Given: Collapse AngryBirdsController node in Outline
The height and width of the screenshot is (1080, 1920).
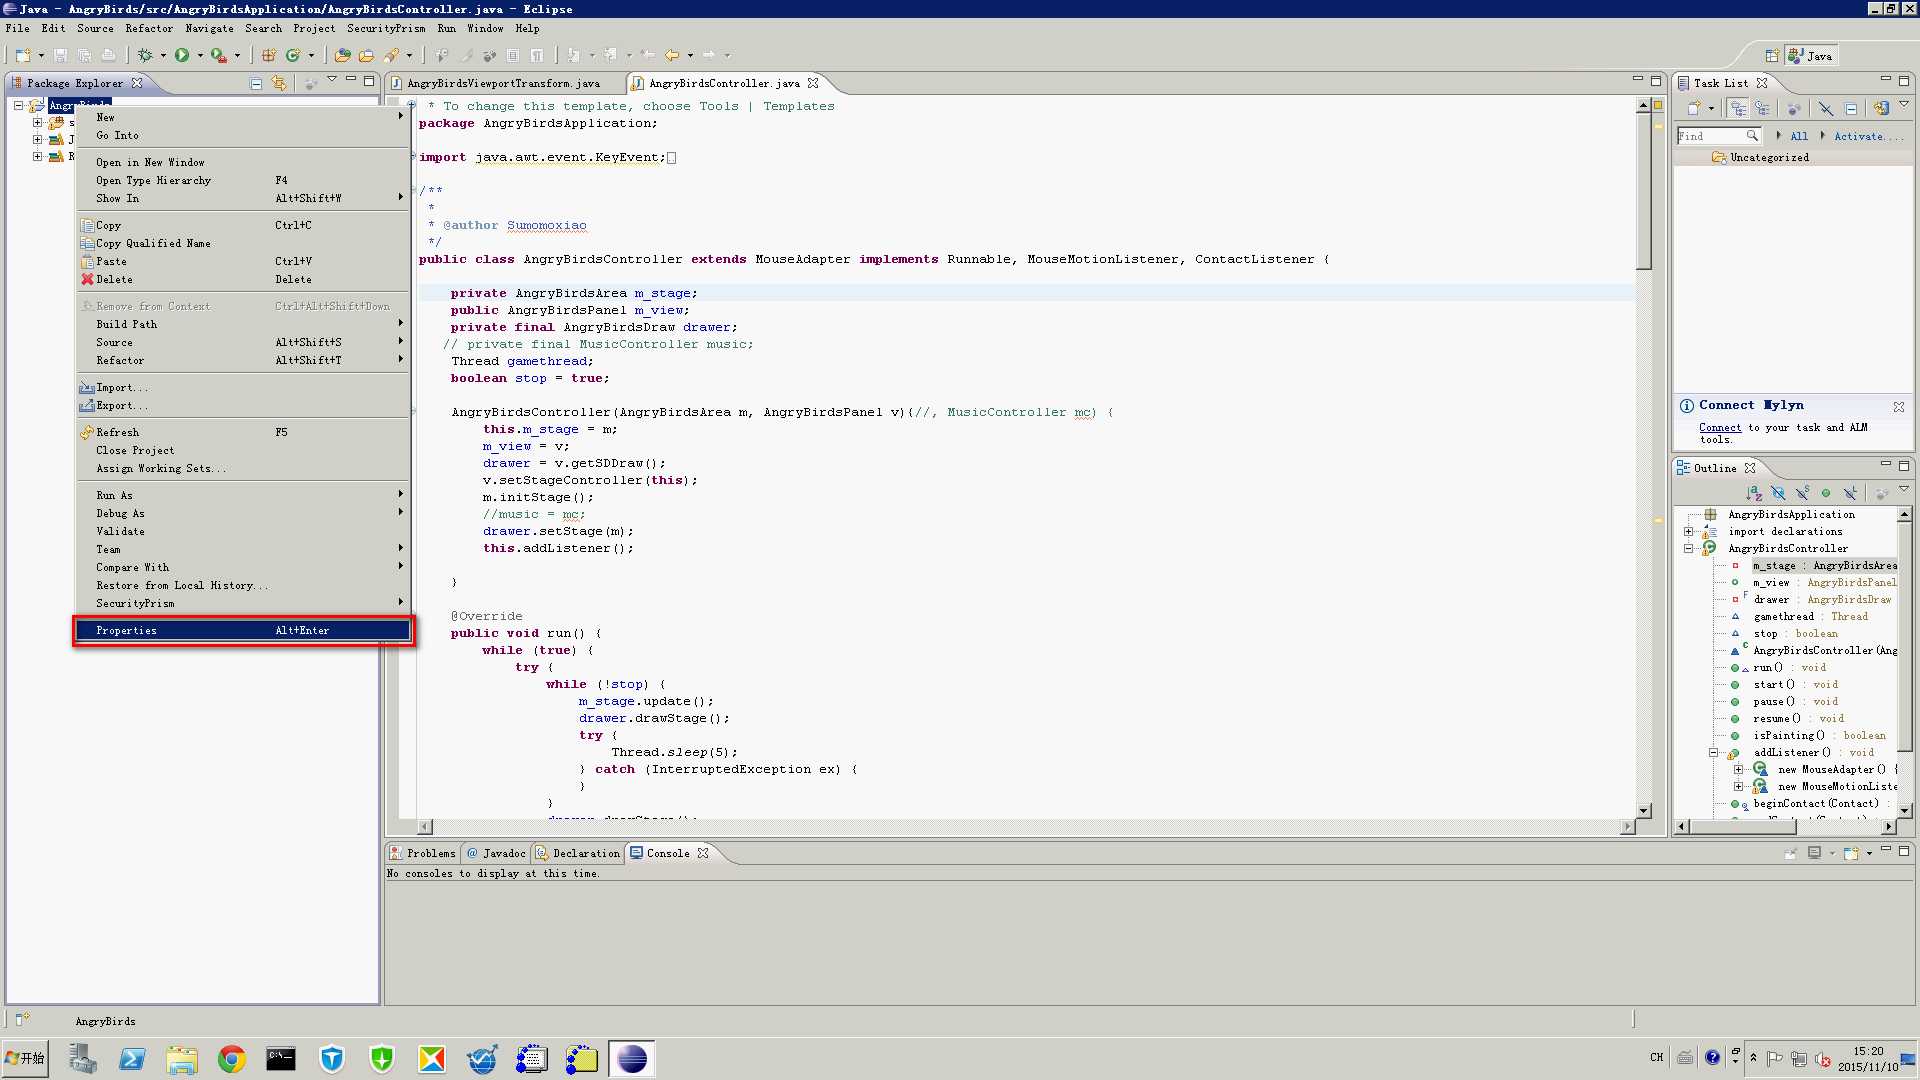Looking at the screenshot, I should click(1689, 549).
